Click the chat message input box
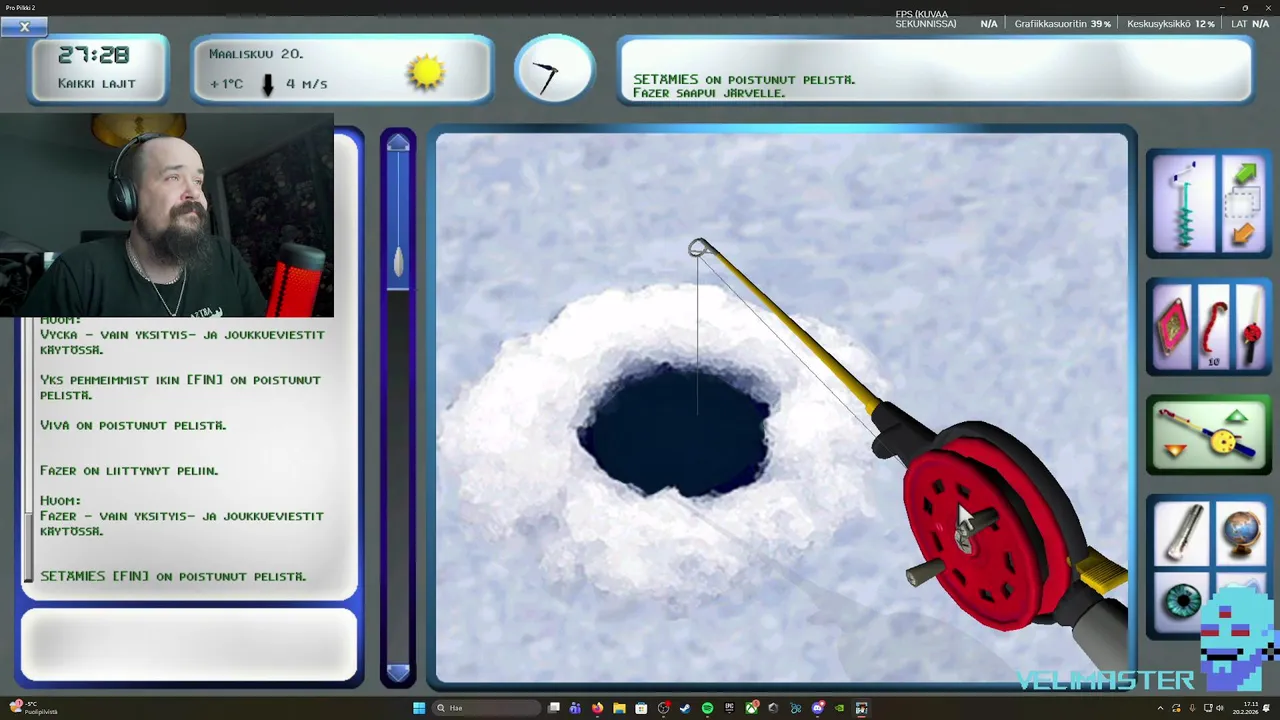This screenshot has height=720, width=1280. (189, 645)
